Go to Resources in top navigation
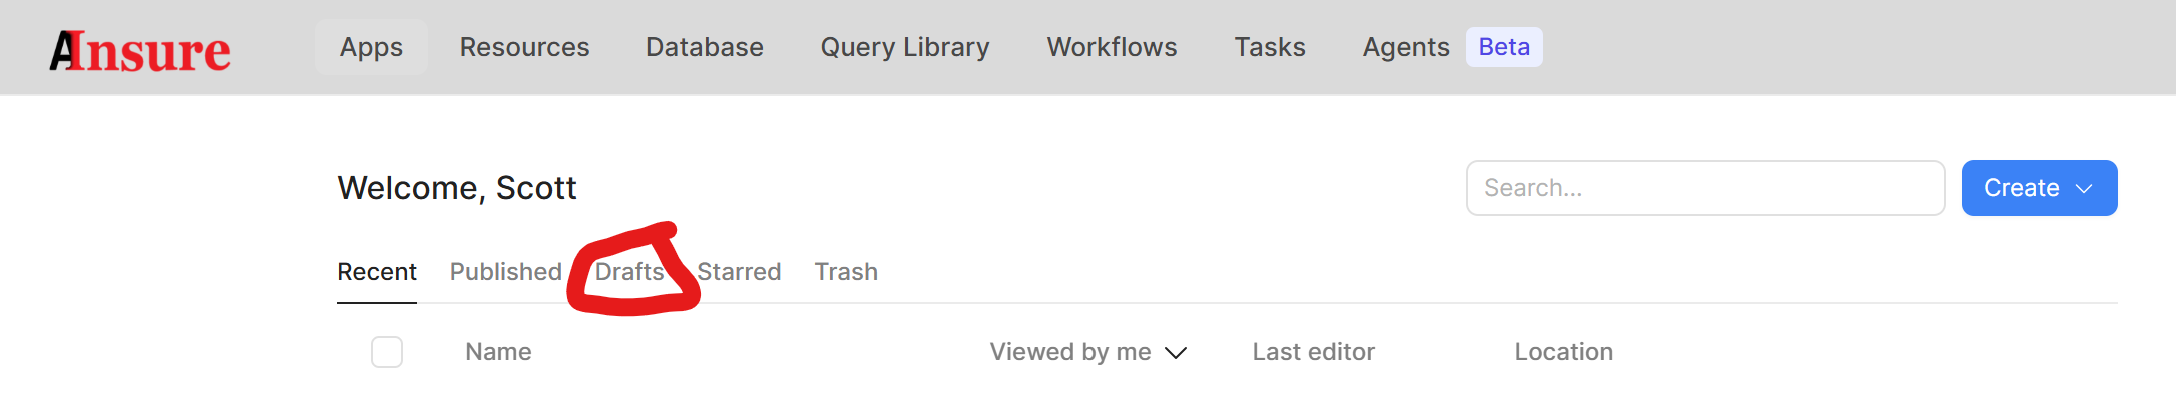Image resolution: width=2176 pixels, height=402 pixels. click(x=524, y=47)
